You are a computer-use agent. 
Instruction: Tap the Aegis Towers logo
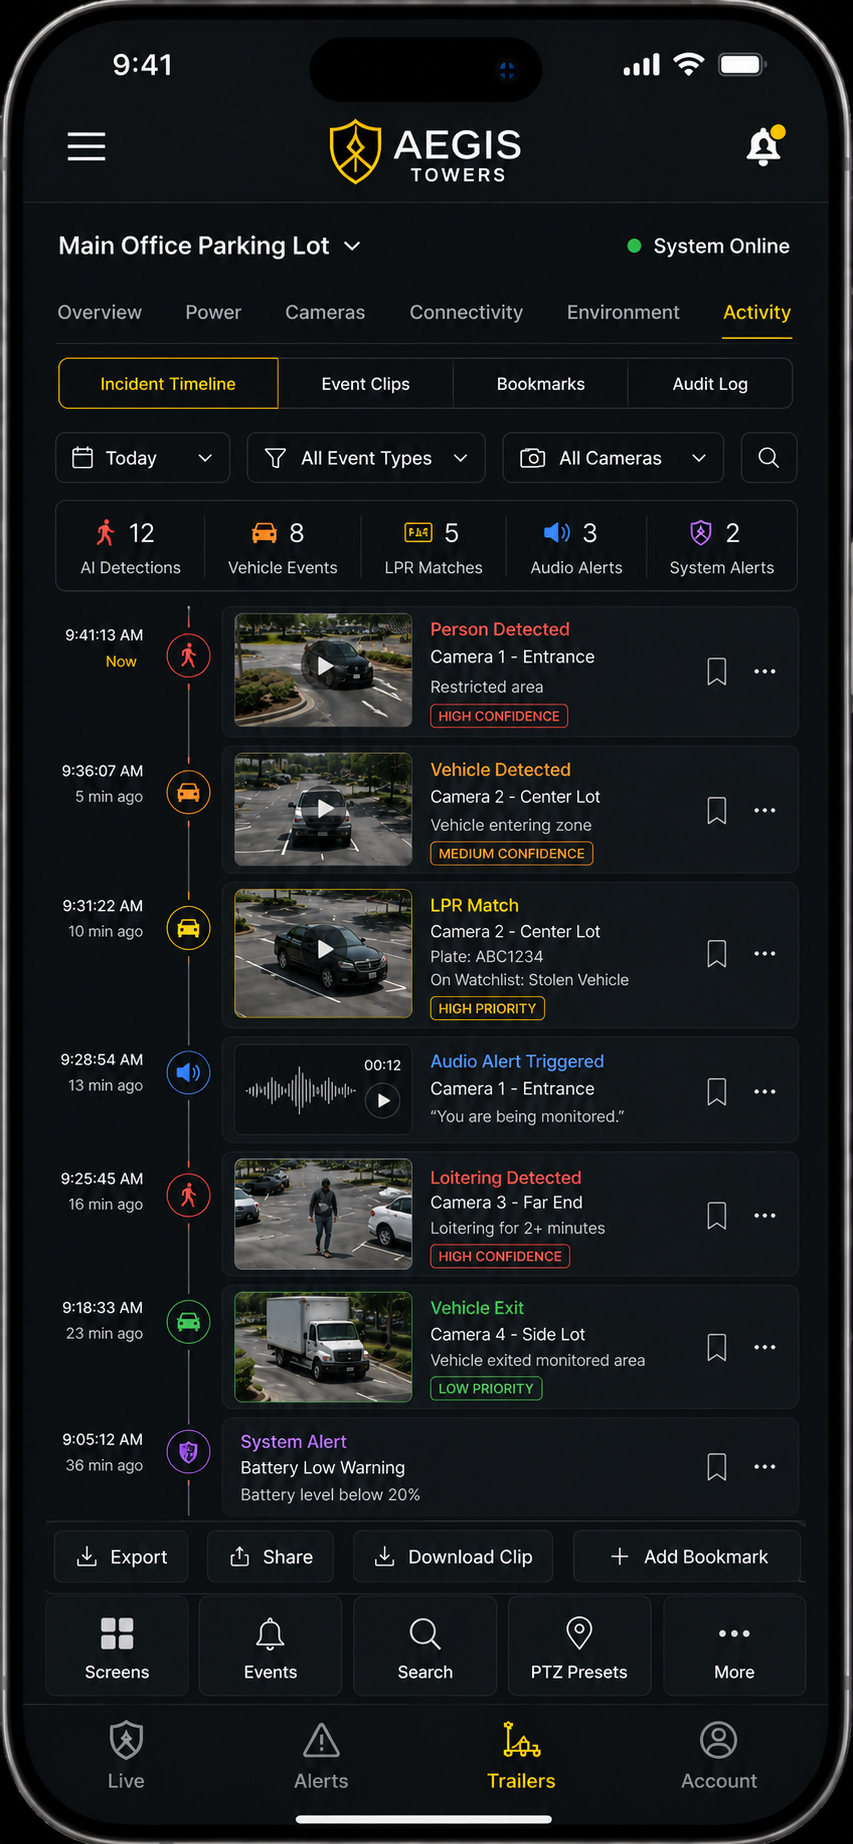tap(425, 152)
